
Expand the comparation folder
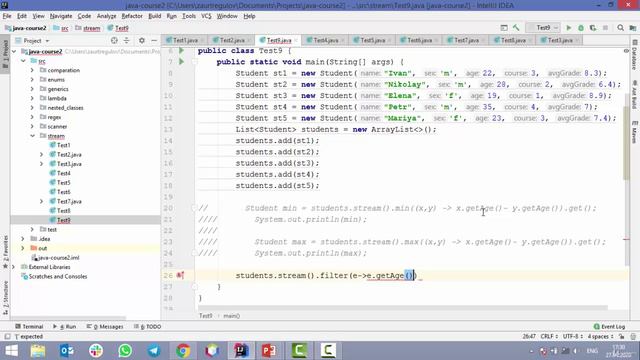pyautogui.click(x=32, y=70)
